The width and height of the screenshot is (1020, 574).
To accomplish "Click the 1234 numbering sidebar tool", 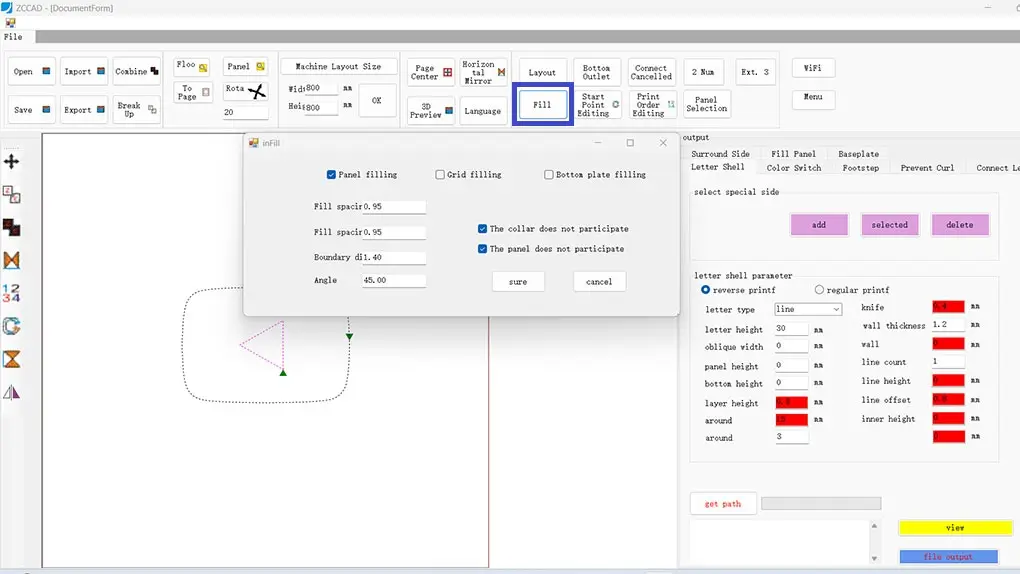I will point(12,293).
